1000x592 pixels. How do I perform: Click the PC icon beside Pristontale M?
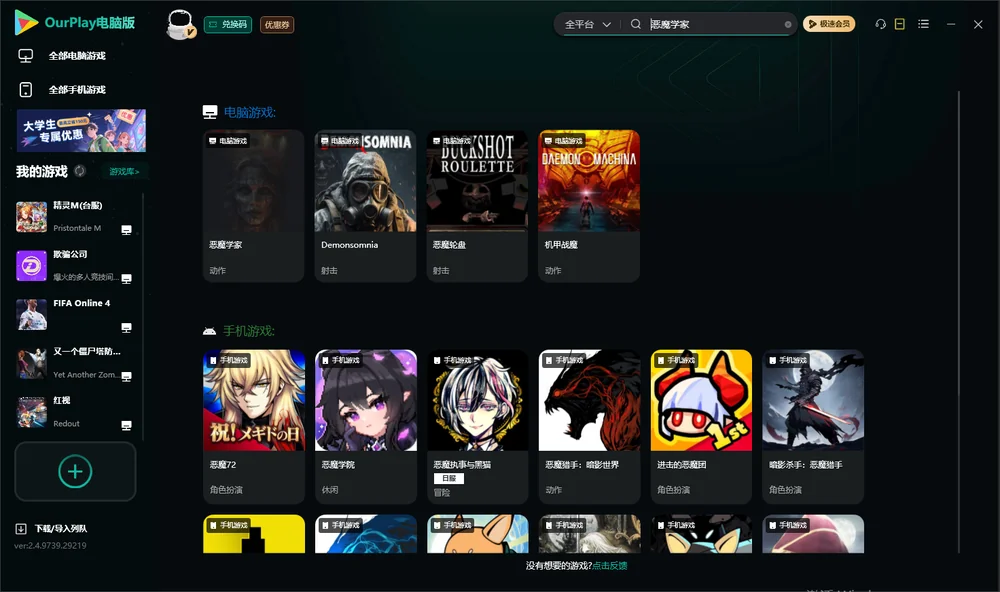(x=126, y=230)
